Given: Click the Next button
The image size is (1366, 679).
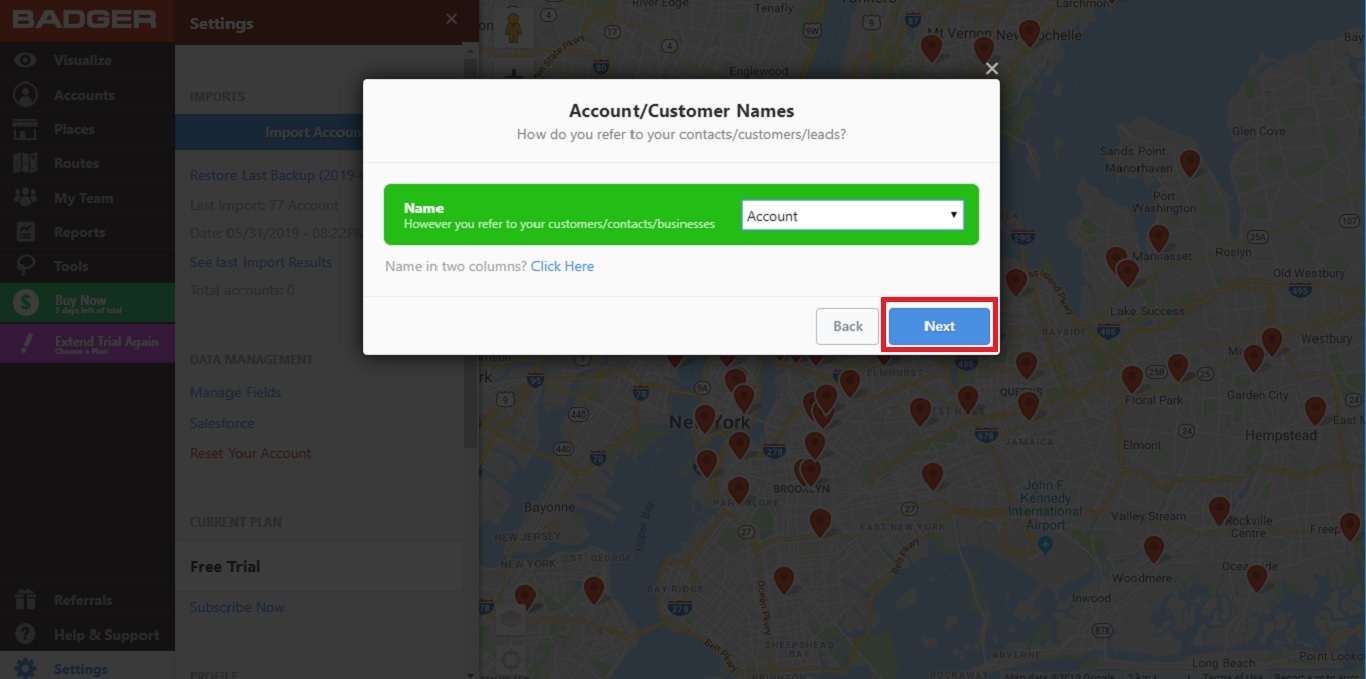Looking at the screenshot, I should tap(939, 326).
